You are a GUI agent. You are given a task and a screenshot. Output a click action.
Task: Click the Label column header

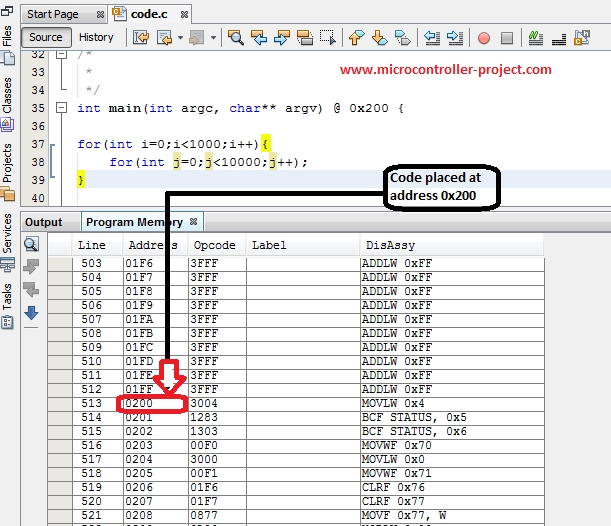coord(303,245)
